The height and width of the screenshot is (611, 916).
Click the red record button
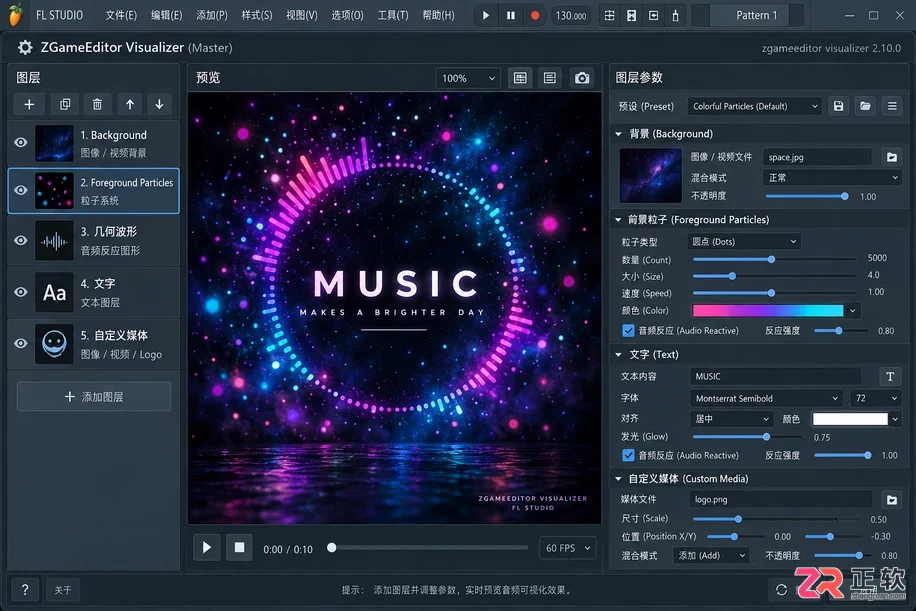pyautogui.click(x=535, y=16)
